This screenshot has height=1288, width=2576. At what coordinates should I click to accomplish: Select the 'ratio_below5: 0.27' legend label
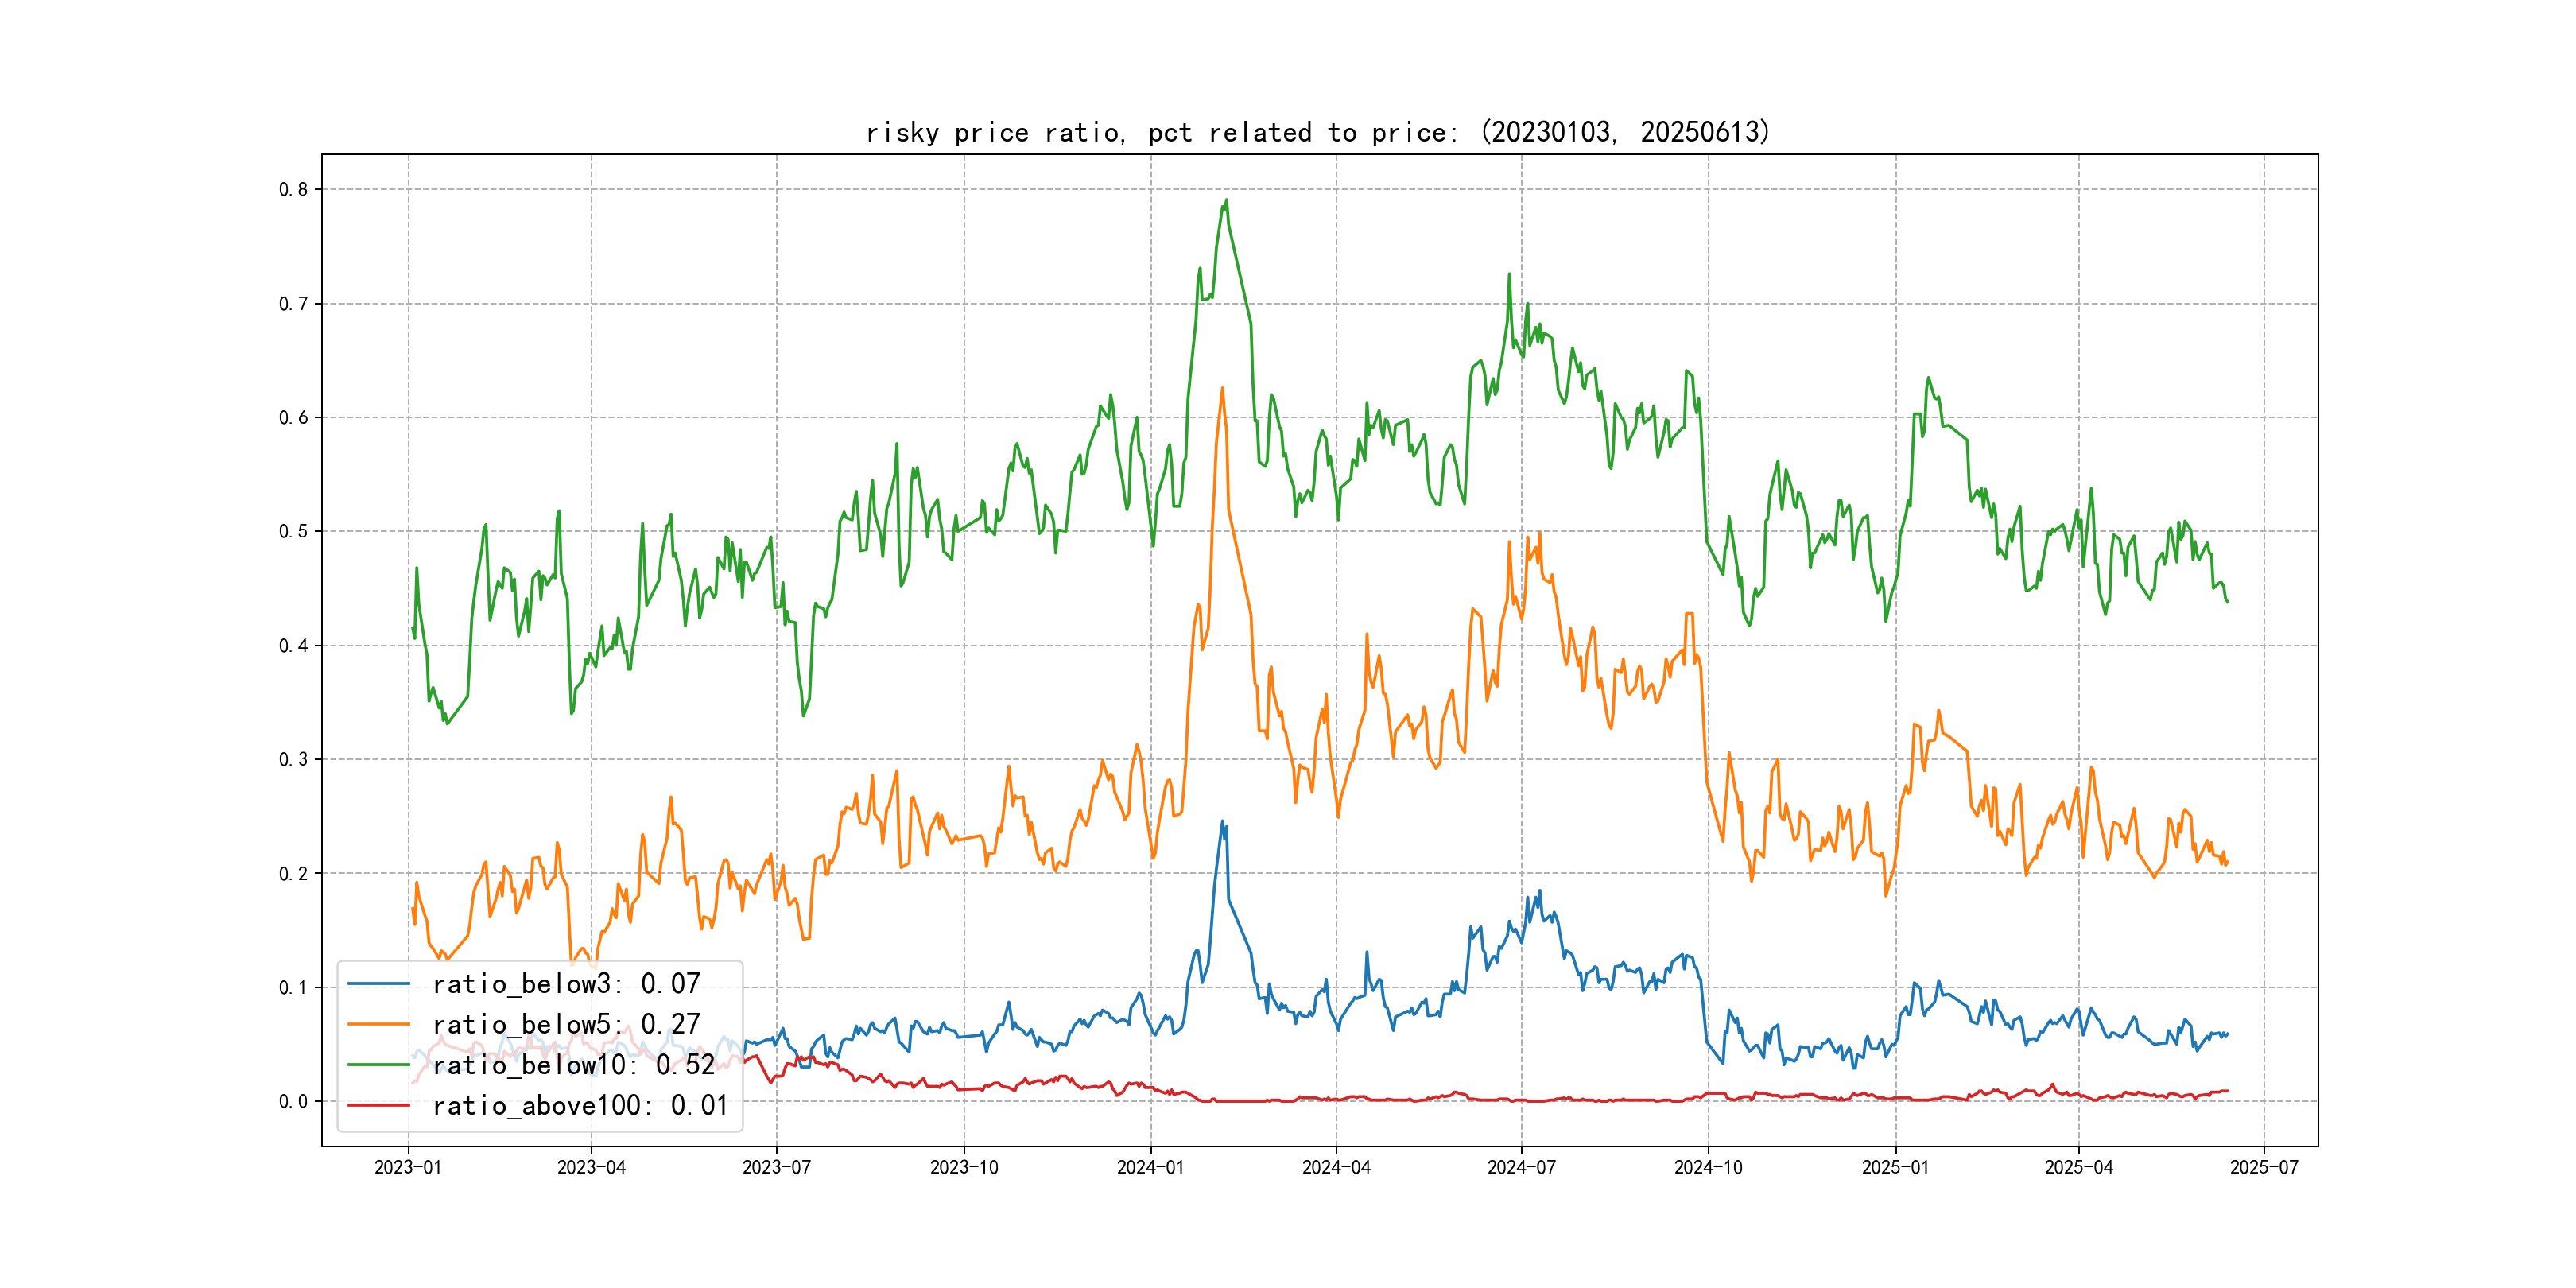pyautogui.click(x=566, y=1024)
